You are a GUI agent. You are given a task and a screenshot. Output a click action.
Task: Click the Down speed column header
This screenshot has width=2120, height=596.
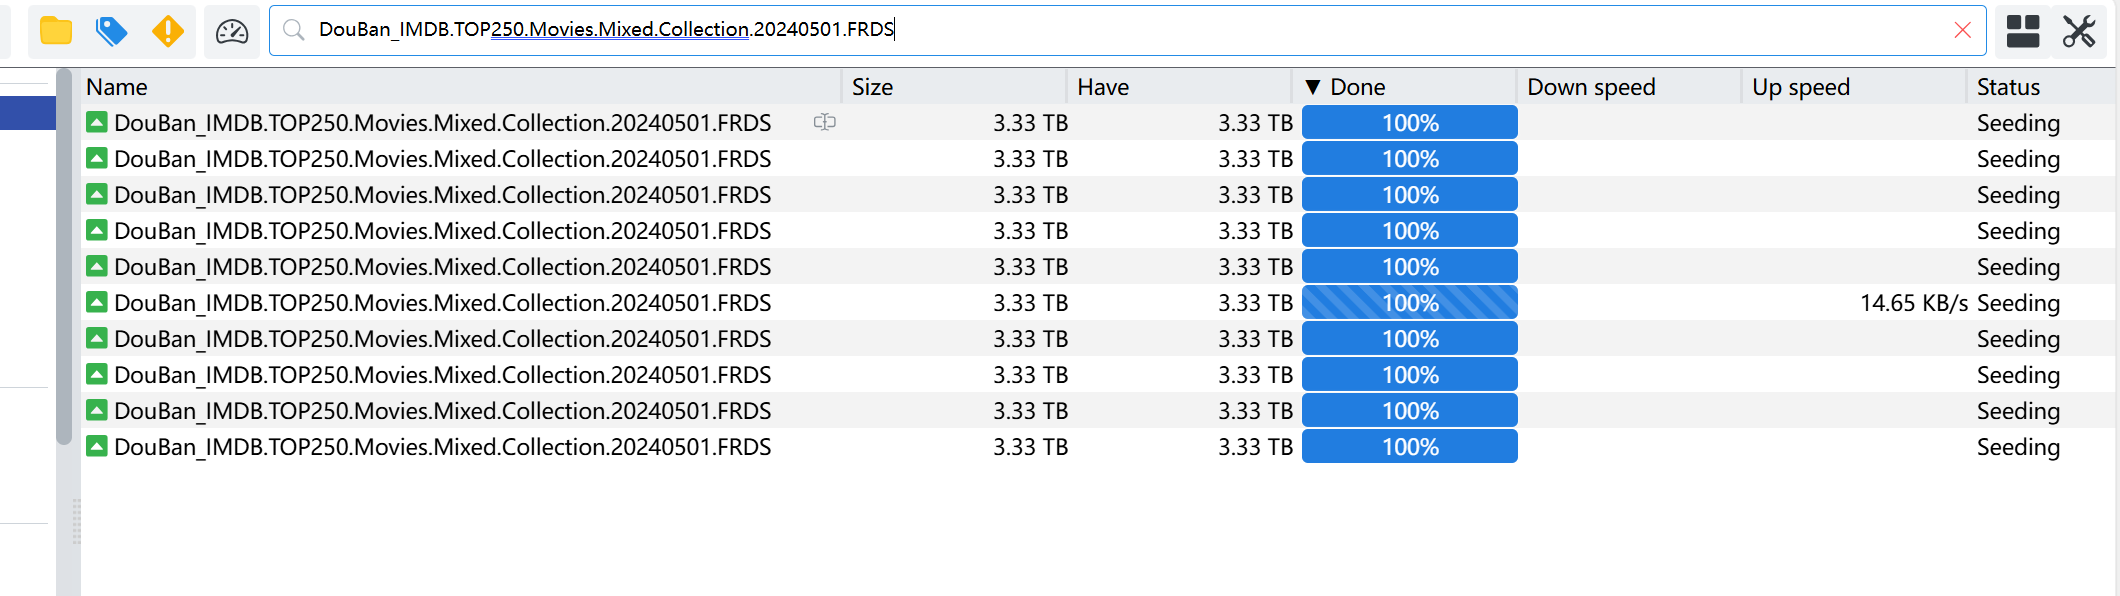tap(1590, 87)
